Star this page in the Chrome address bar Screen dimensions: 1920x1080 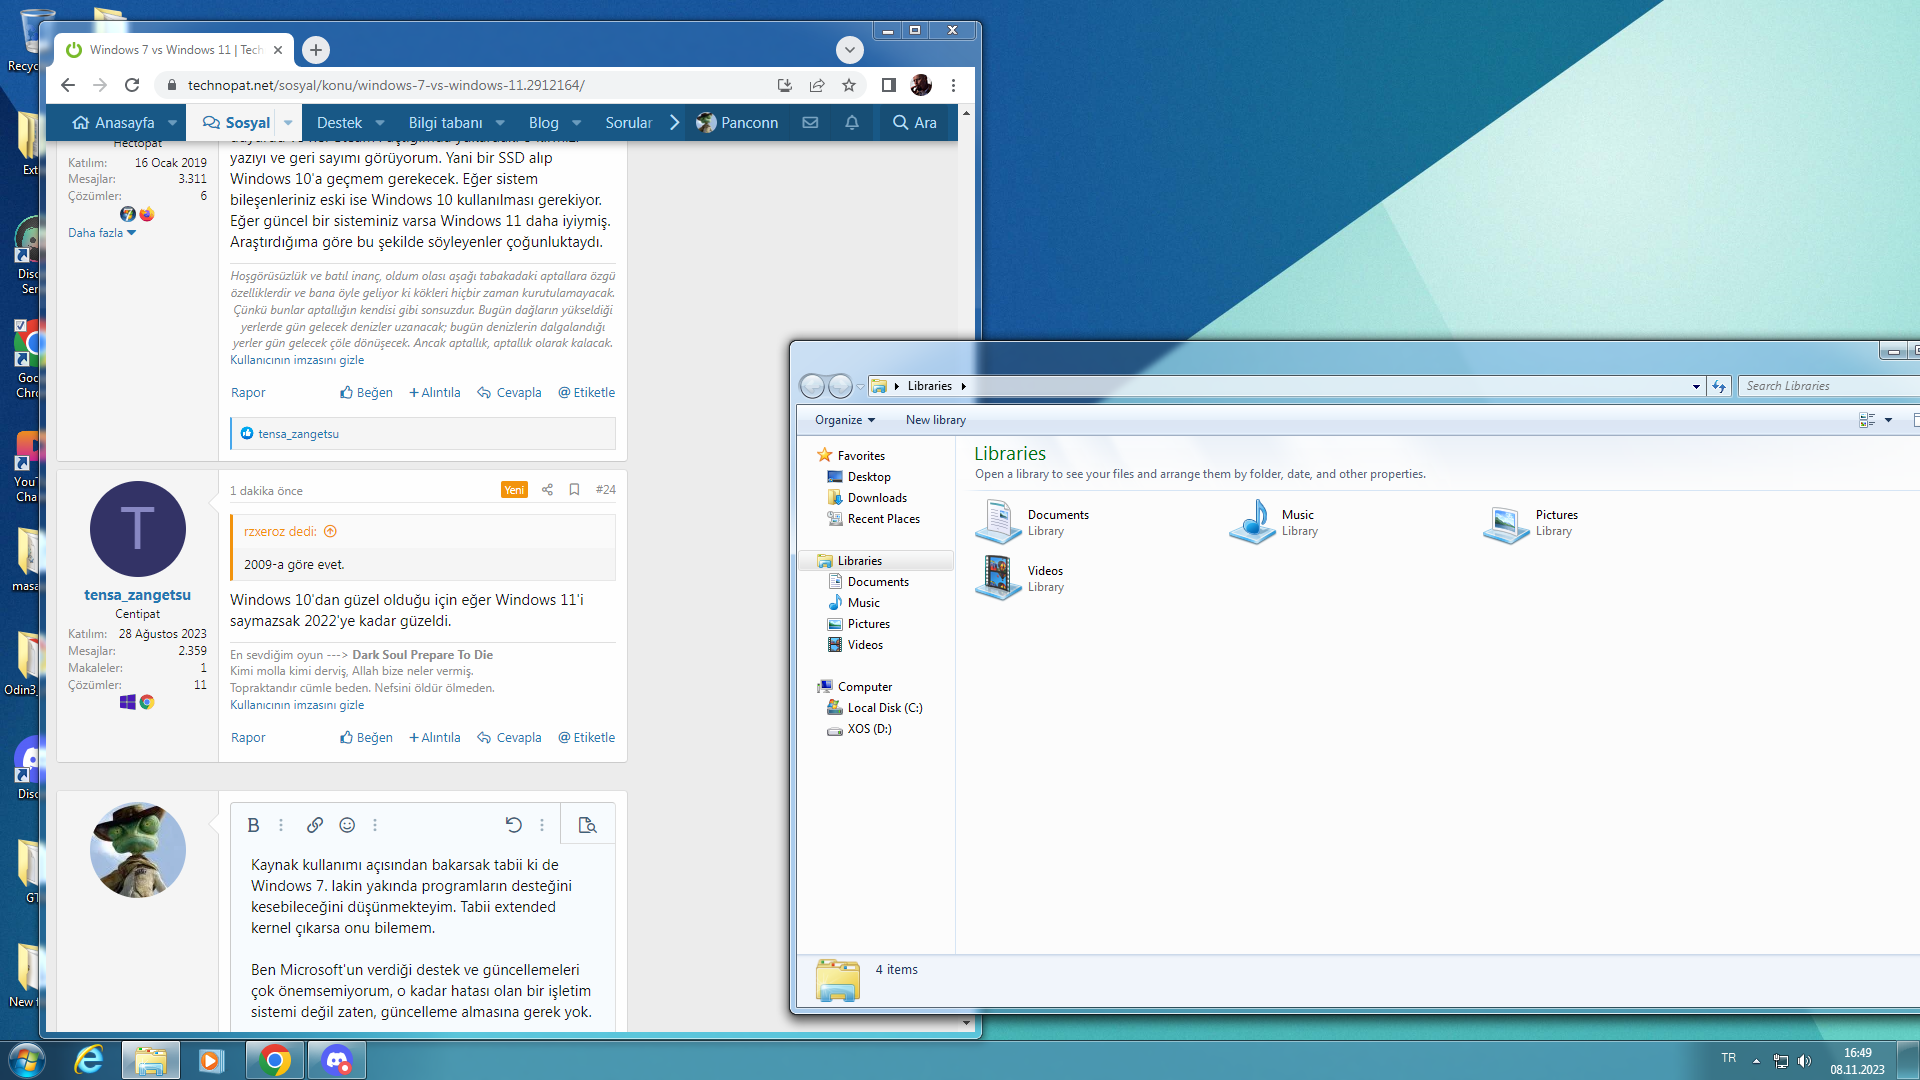(x=849, y=85)
